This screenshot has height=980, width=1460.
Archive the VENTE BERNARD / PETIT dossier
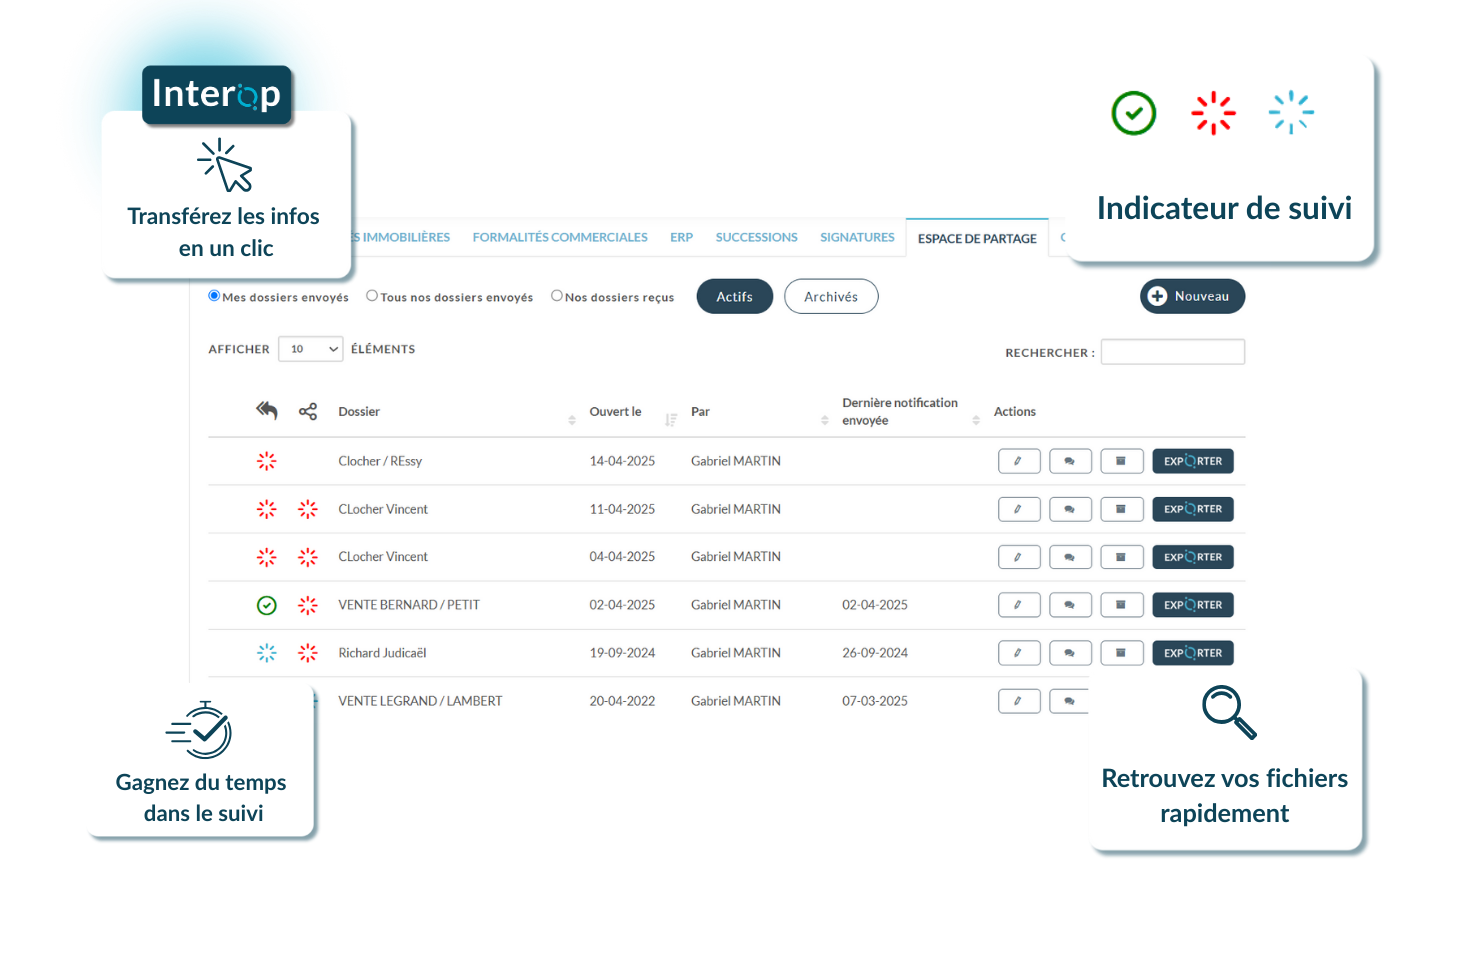tap(1121, 605)
